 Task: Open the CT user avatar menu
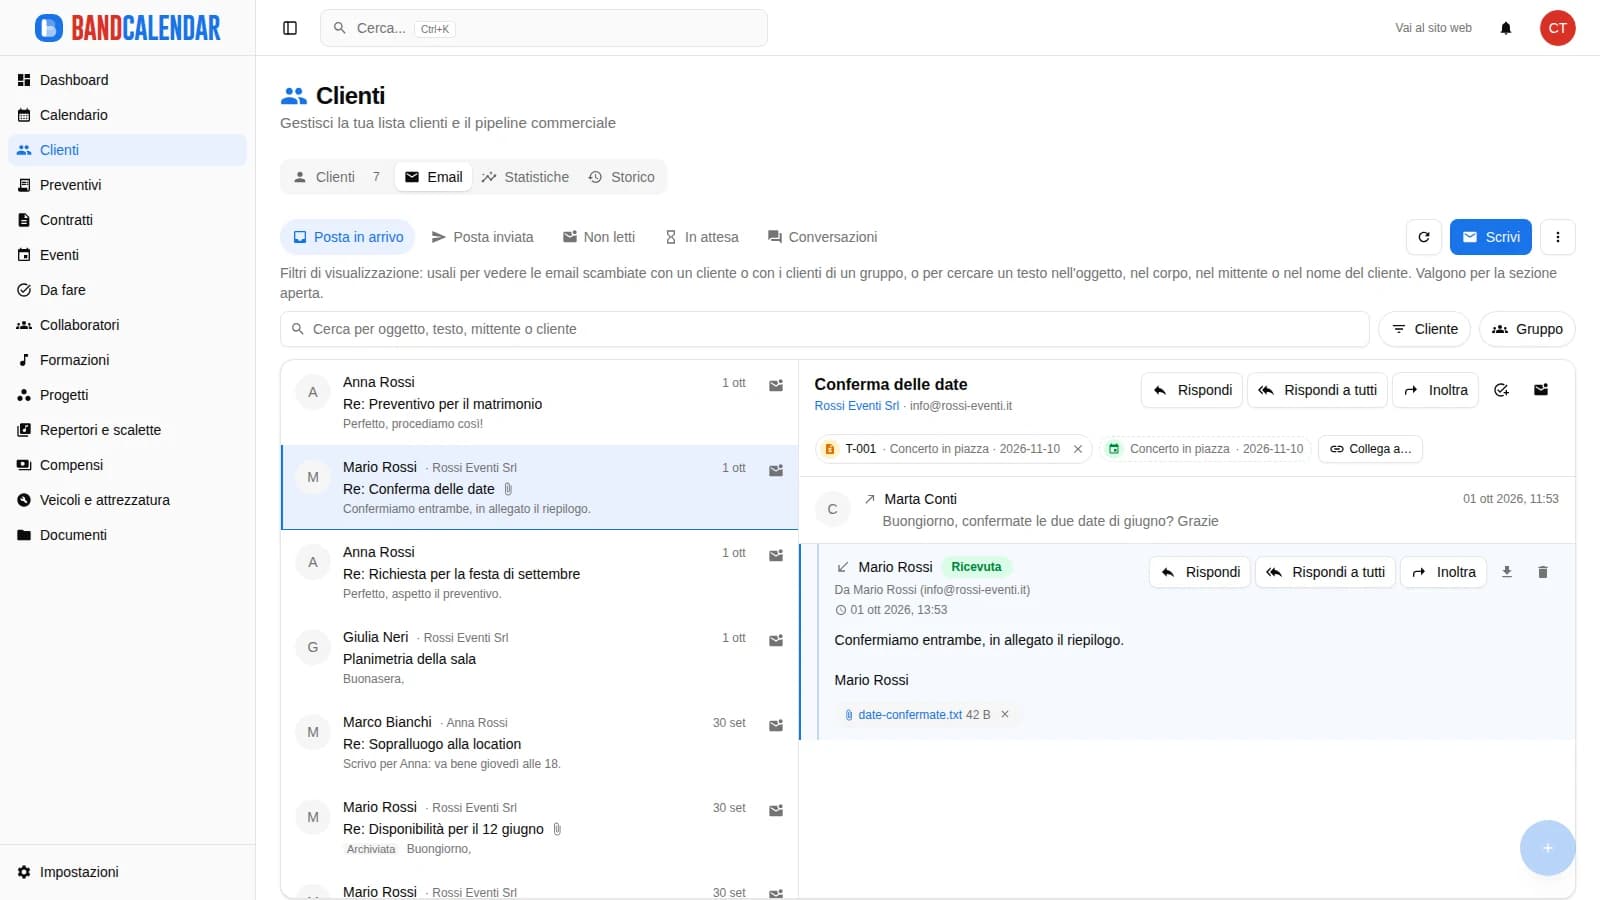(x=1558, y=28)
